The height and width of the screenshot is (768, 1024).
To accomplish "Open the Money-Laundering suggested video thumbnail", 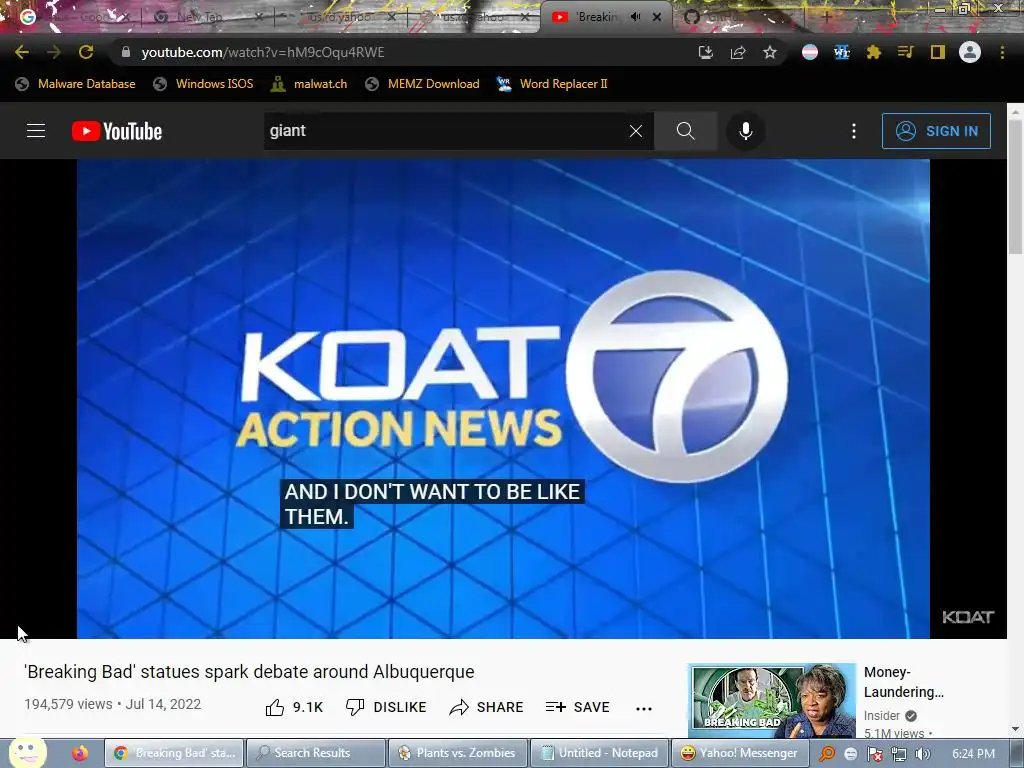I will (773, 701).
